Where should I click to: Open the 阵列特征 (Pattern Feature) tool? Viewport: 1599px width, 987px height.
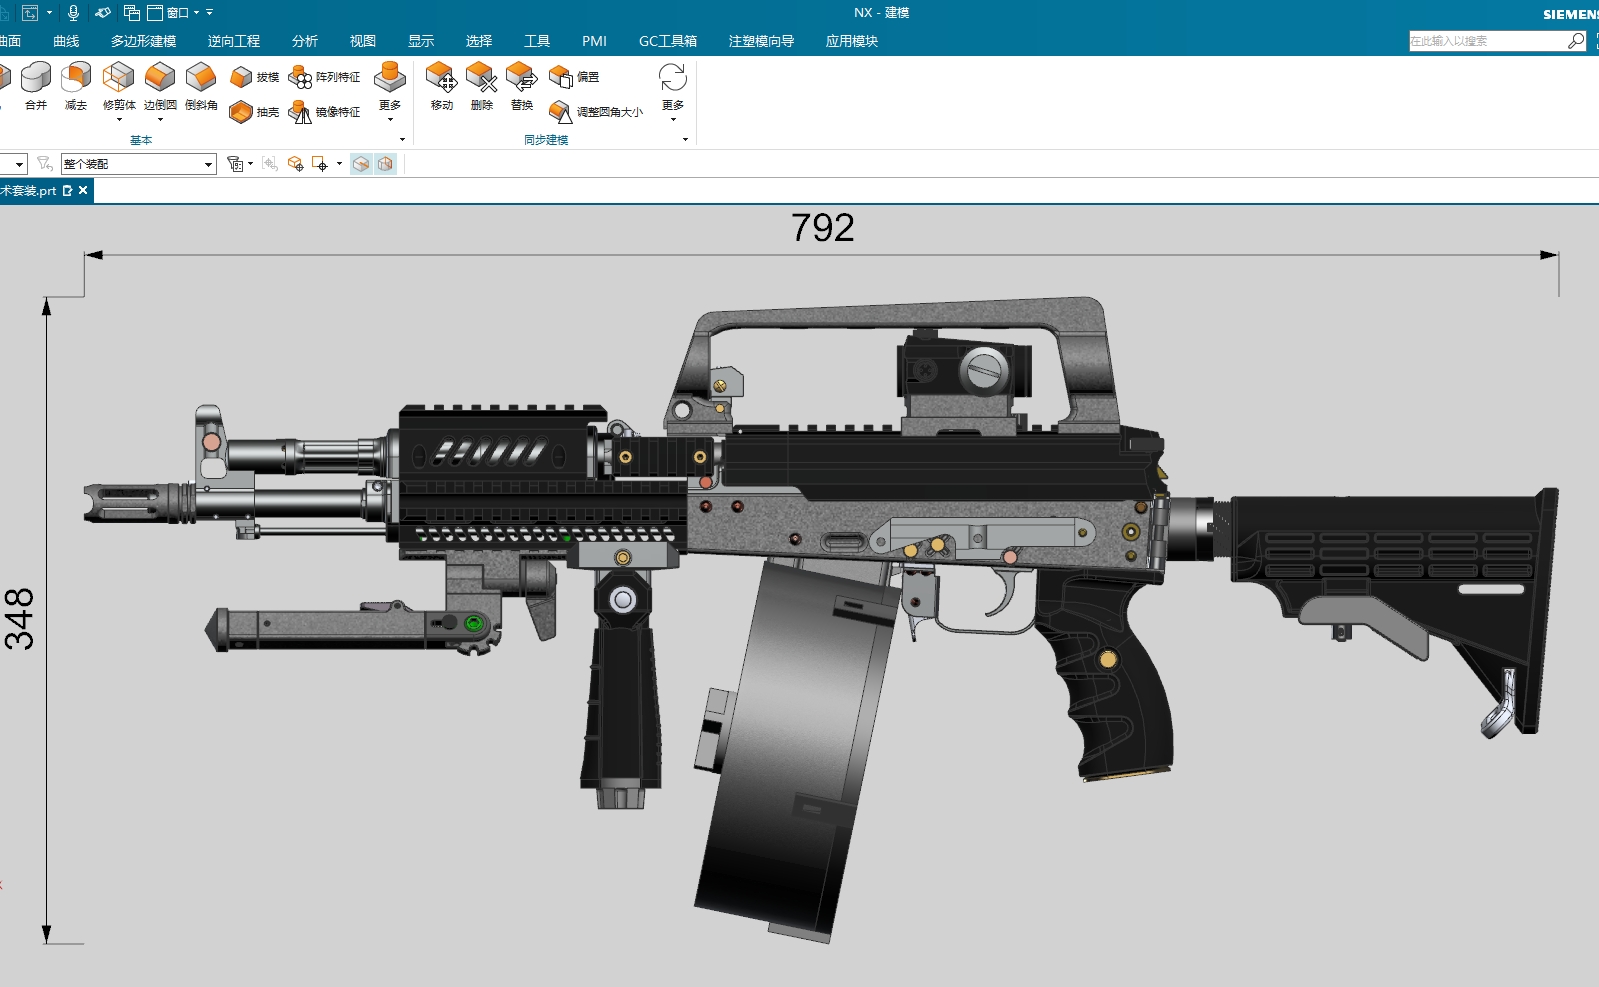[324, 77]
